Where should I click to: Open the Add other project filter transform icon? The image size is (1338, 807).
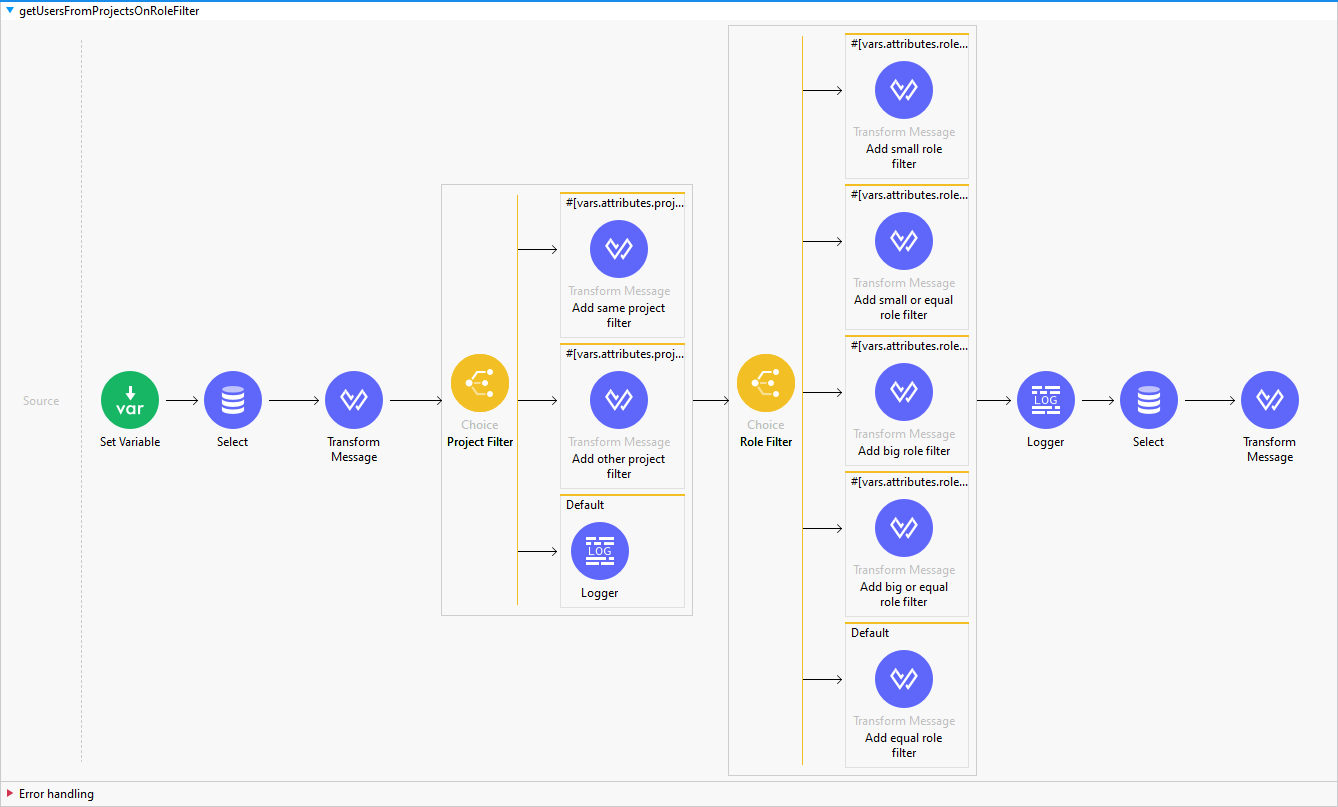coord(619,400)
